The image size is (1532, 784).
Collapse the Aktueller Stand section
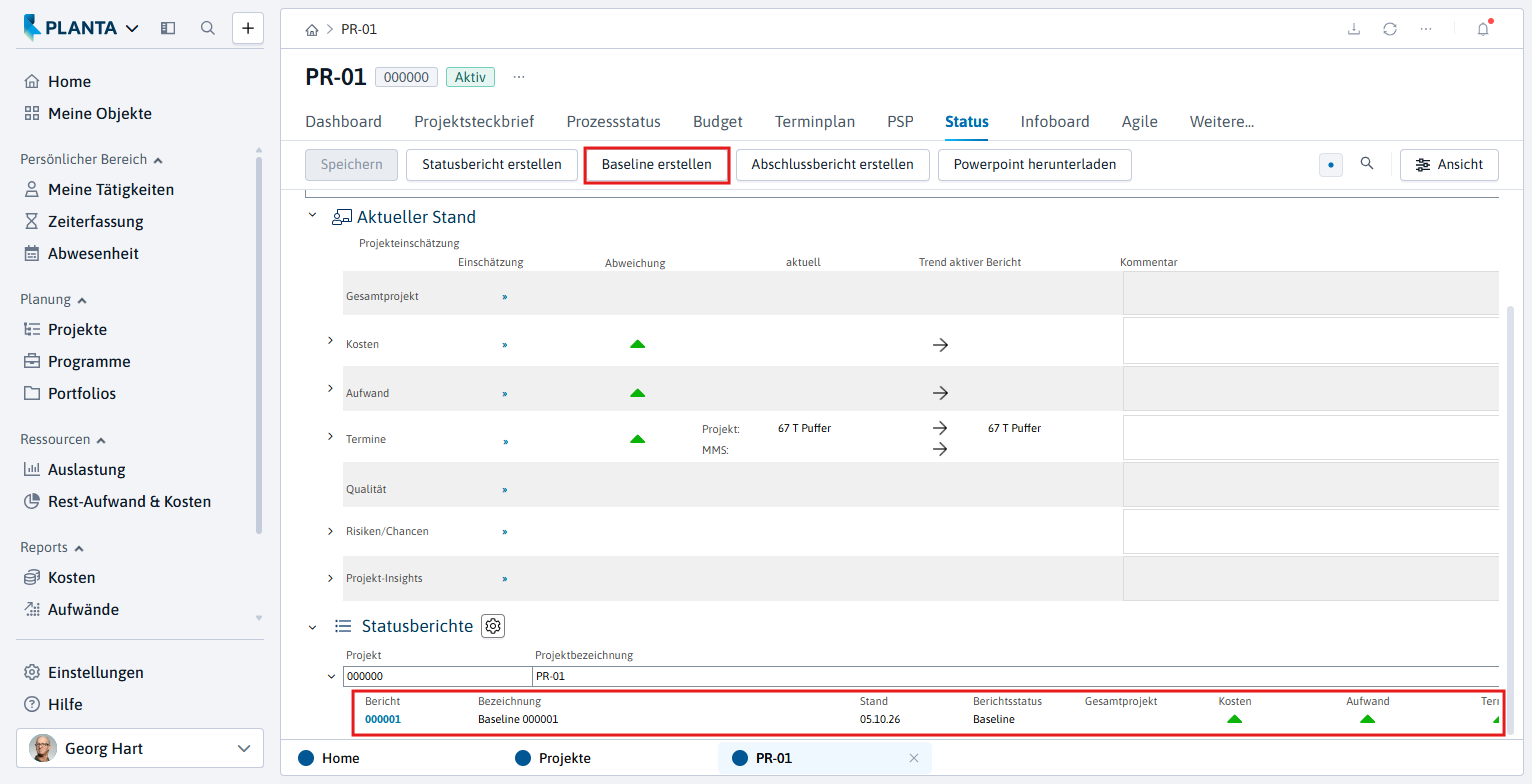(x=313, y=215)
